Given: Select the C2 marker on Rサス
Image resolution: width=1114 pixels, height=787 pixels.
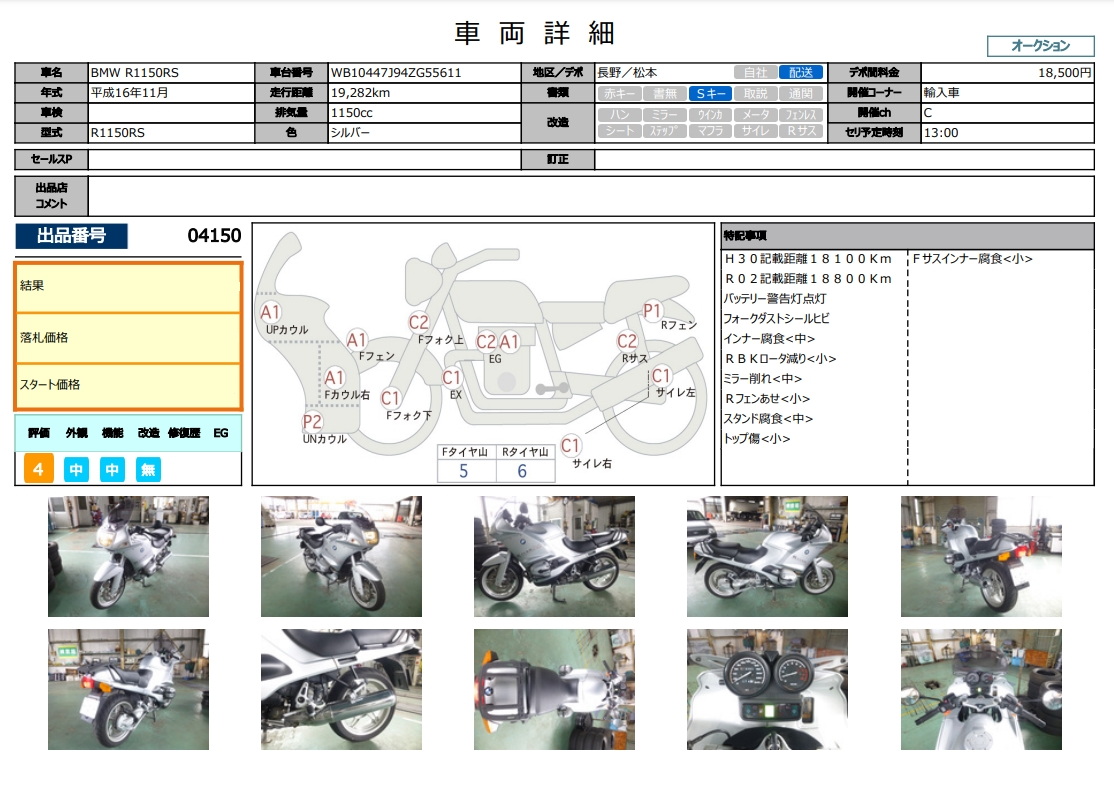Looking at the screenshot, I should pyautogui.click(x=627, y=341).
